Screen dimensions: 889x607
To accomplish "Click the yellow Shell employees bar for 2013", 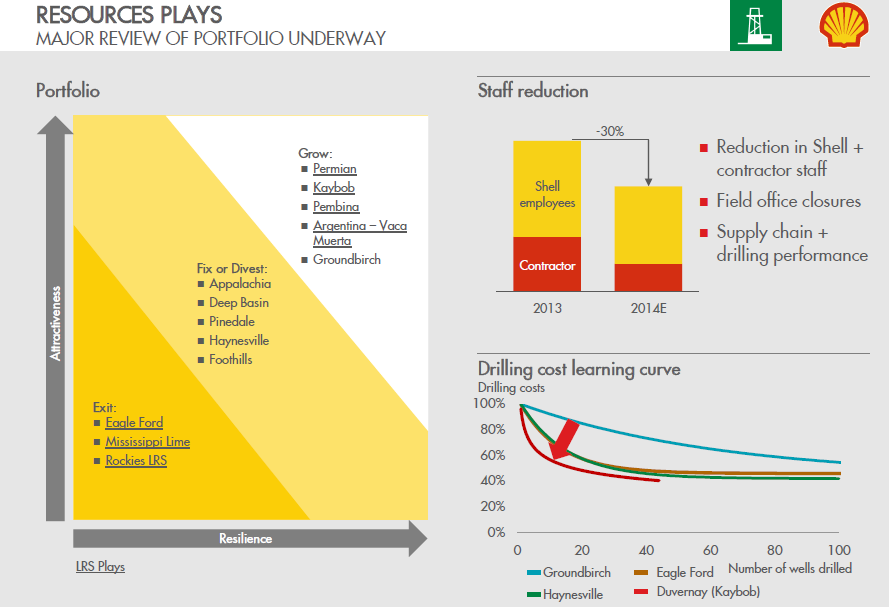I will tap(546, 187).
